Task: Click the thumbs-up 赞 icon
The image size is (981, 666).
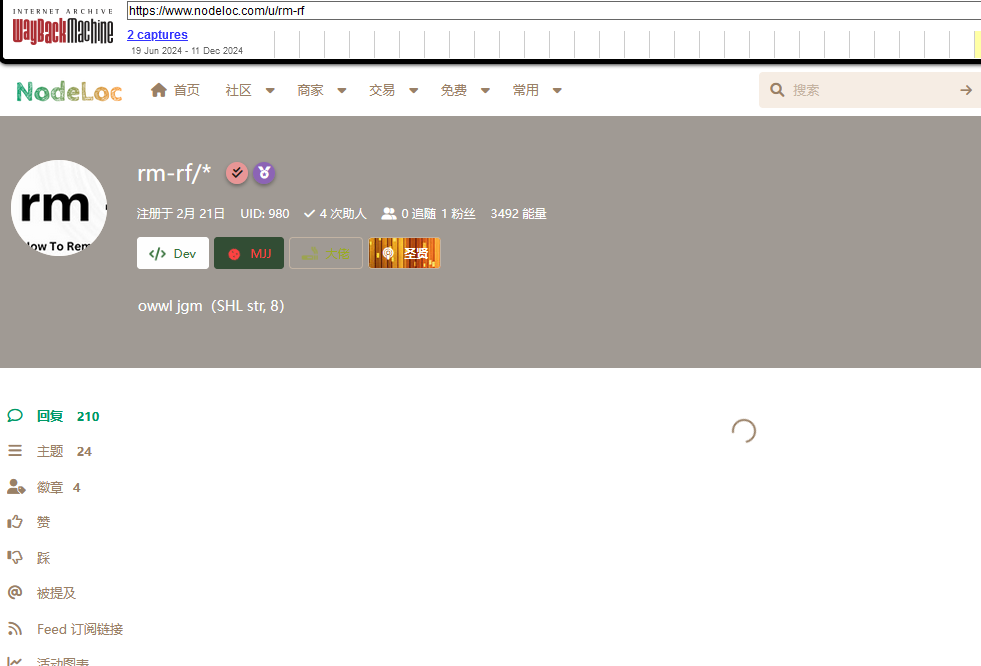Action: (15, 522)
